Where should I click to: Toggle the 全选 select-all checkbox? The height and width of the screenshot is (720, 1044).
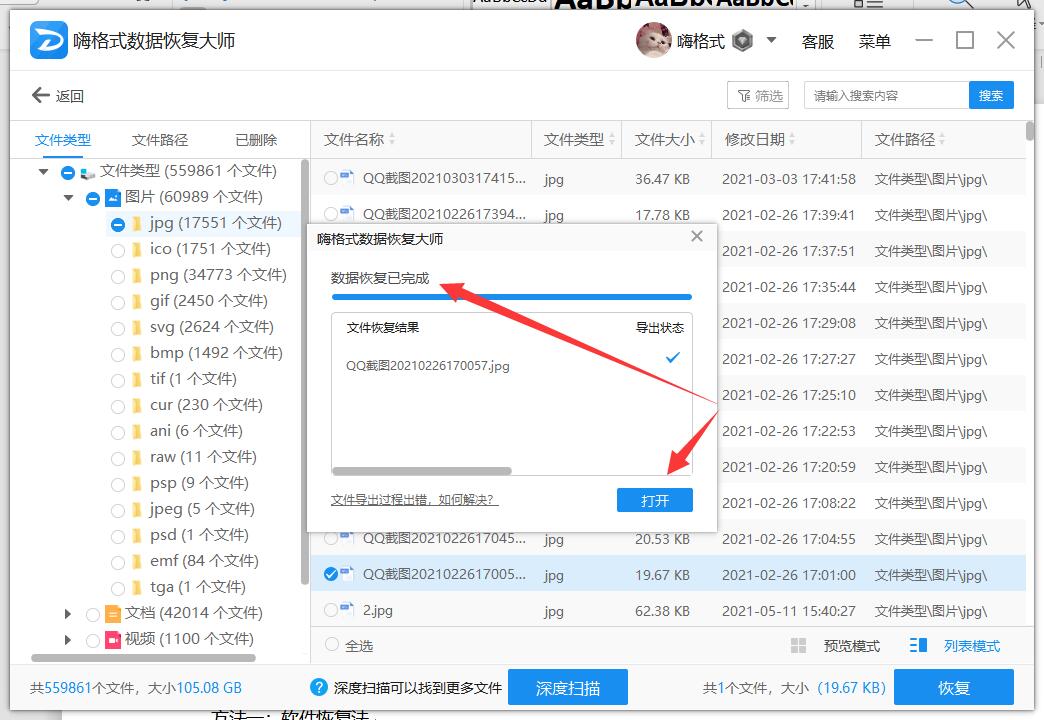[x=332, y=644]
